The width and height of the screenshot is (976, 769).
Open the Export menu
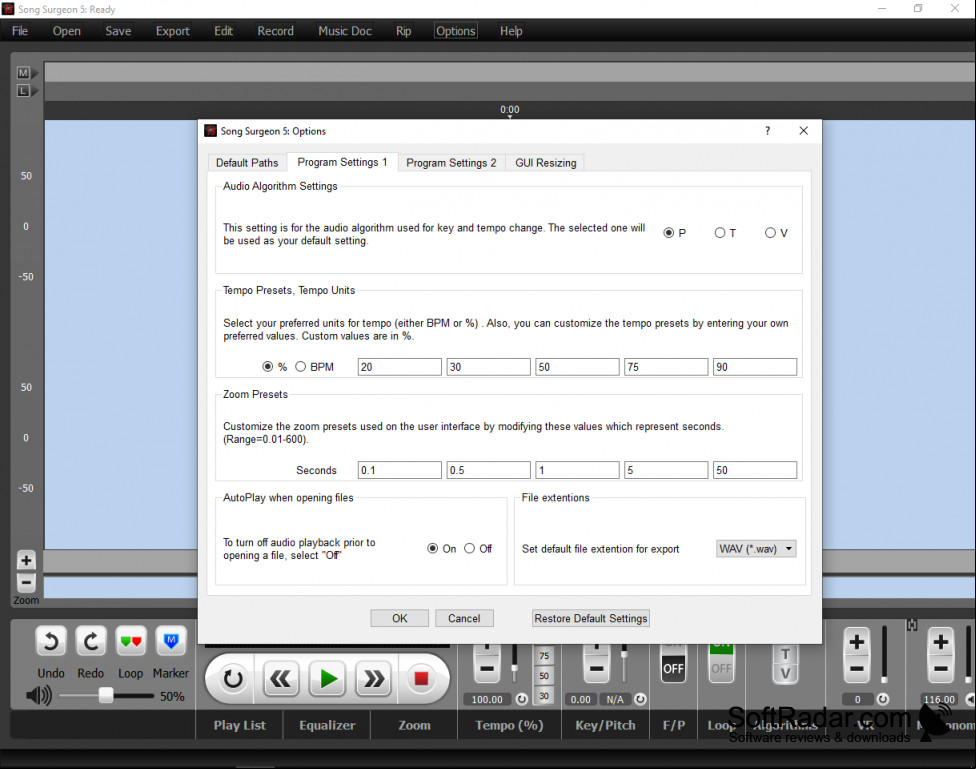tap(172, 31)
